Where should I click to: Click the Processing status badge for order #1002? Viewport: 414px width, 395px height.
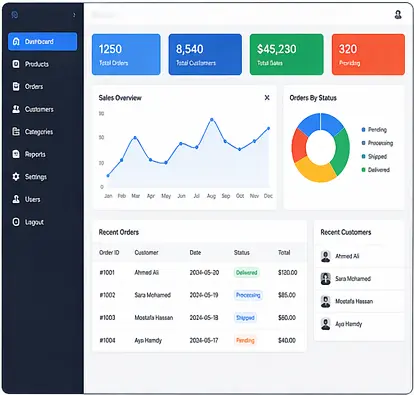click(248, 295)
